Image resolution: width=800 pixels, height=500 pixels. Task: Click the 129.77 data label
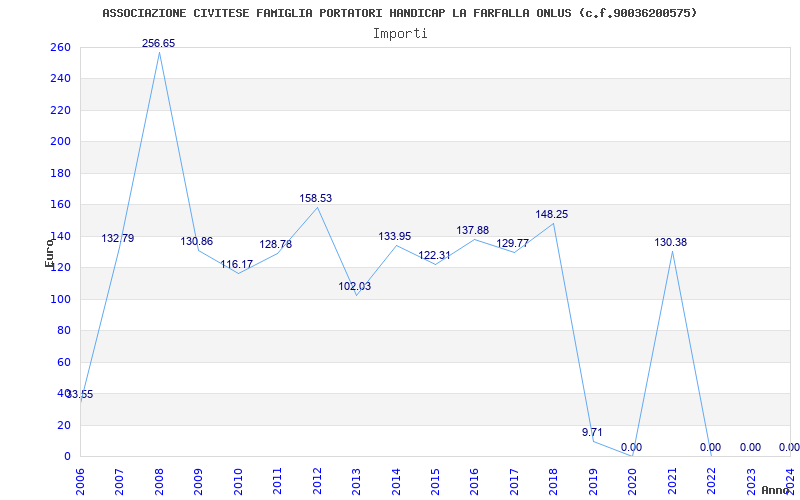pos(513,244)
